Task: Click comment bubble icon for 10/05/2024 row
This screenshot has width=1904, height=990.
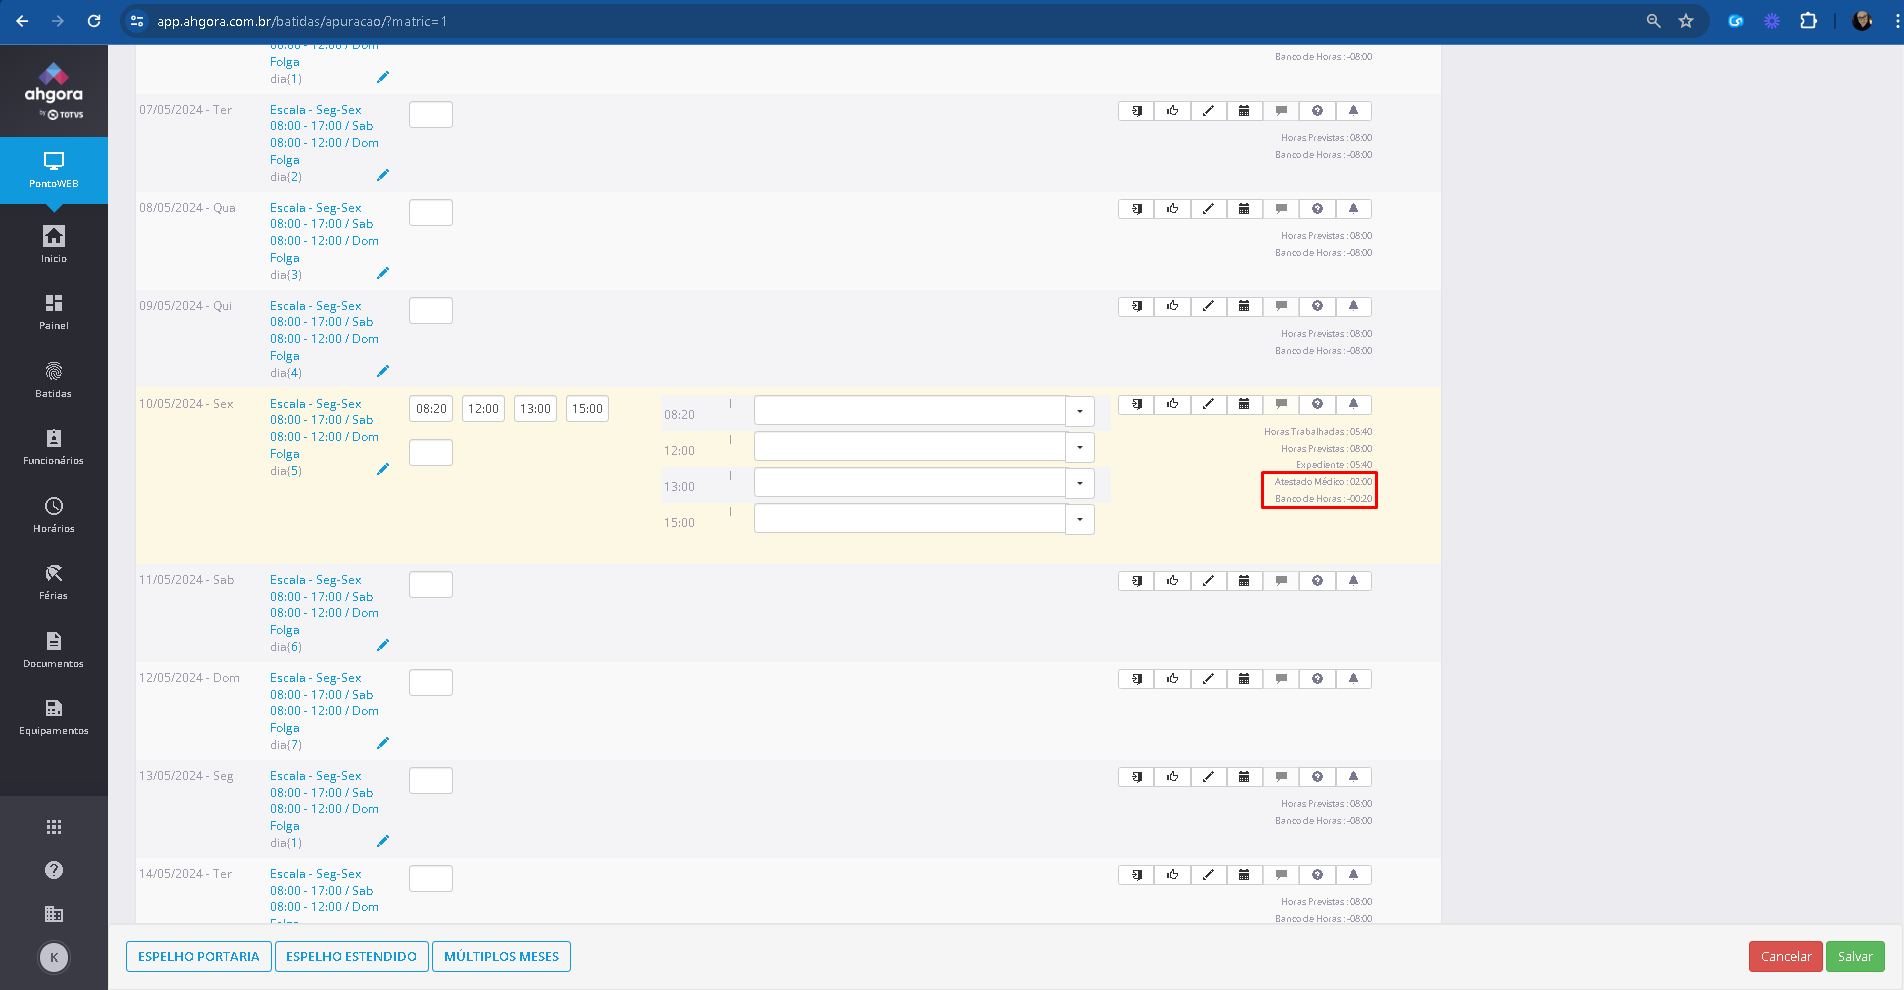Action: 1281,405
